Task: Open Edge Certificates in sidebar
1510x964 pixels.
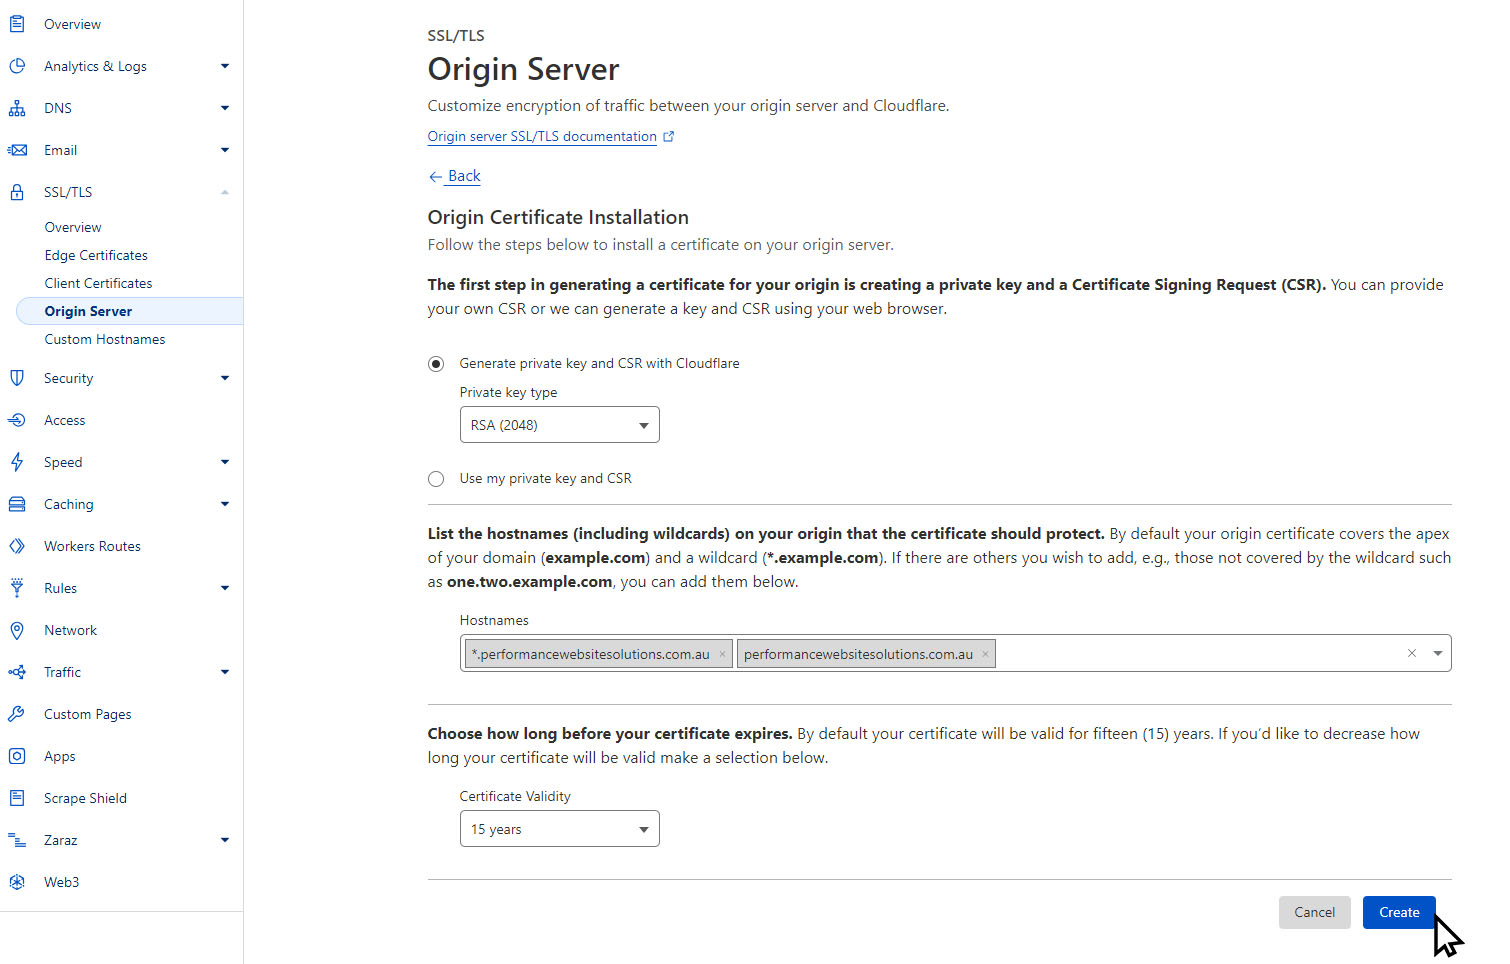Action: click(x=96, y=255)
